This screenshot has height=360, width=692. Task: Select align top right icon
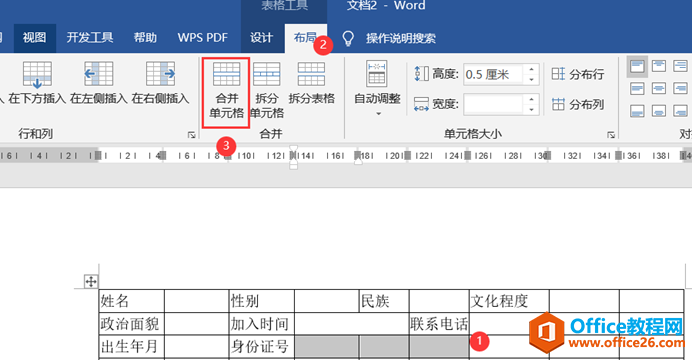coord(680,67)
